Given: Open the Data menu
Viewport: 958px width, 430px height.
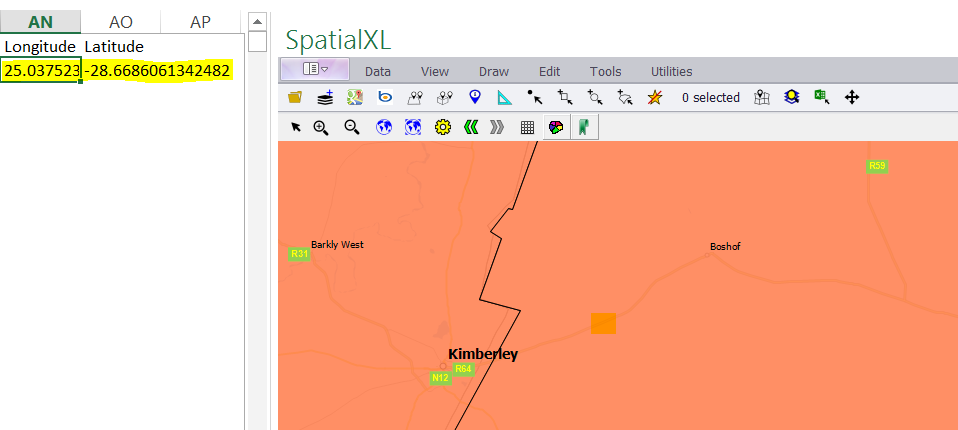Looking at the screenshot, I should click(377, 71).
